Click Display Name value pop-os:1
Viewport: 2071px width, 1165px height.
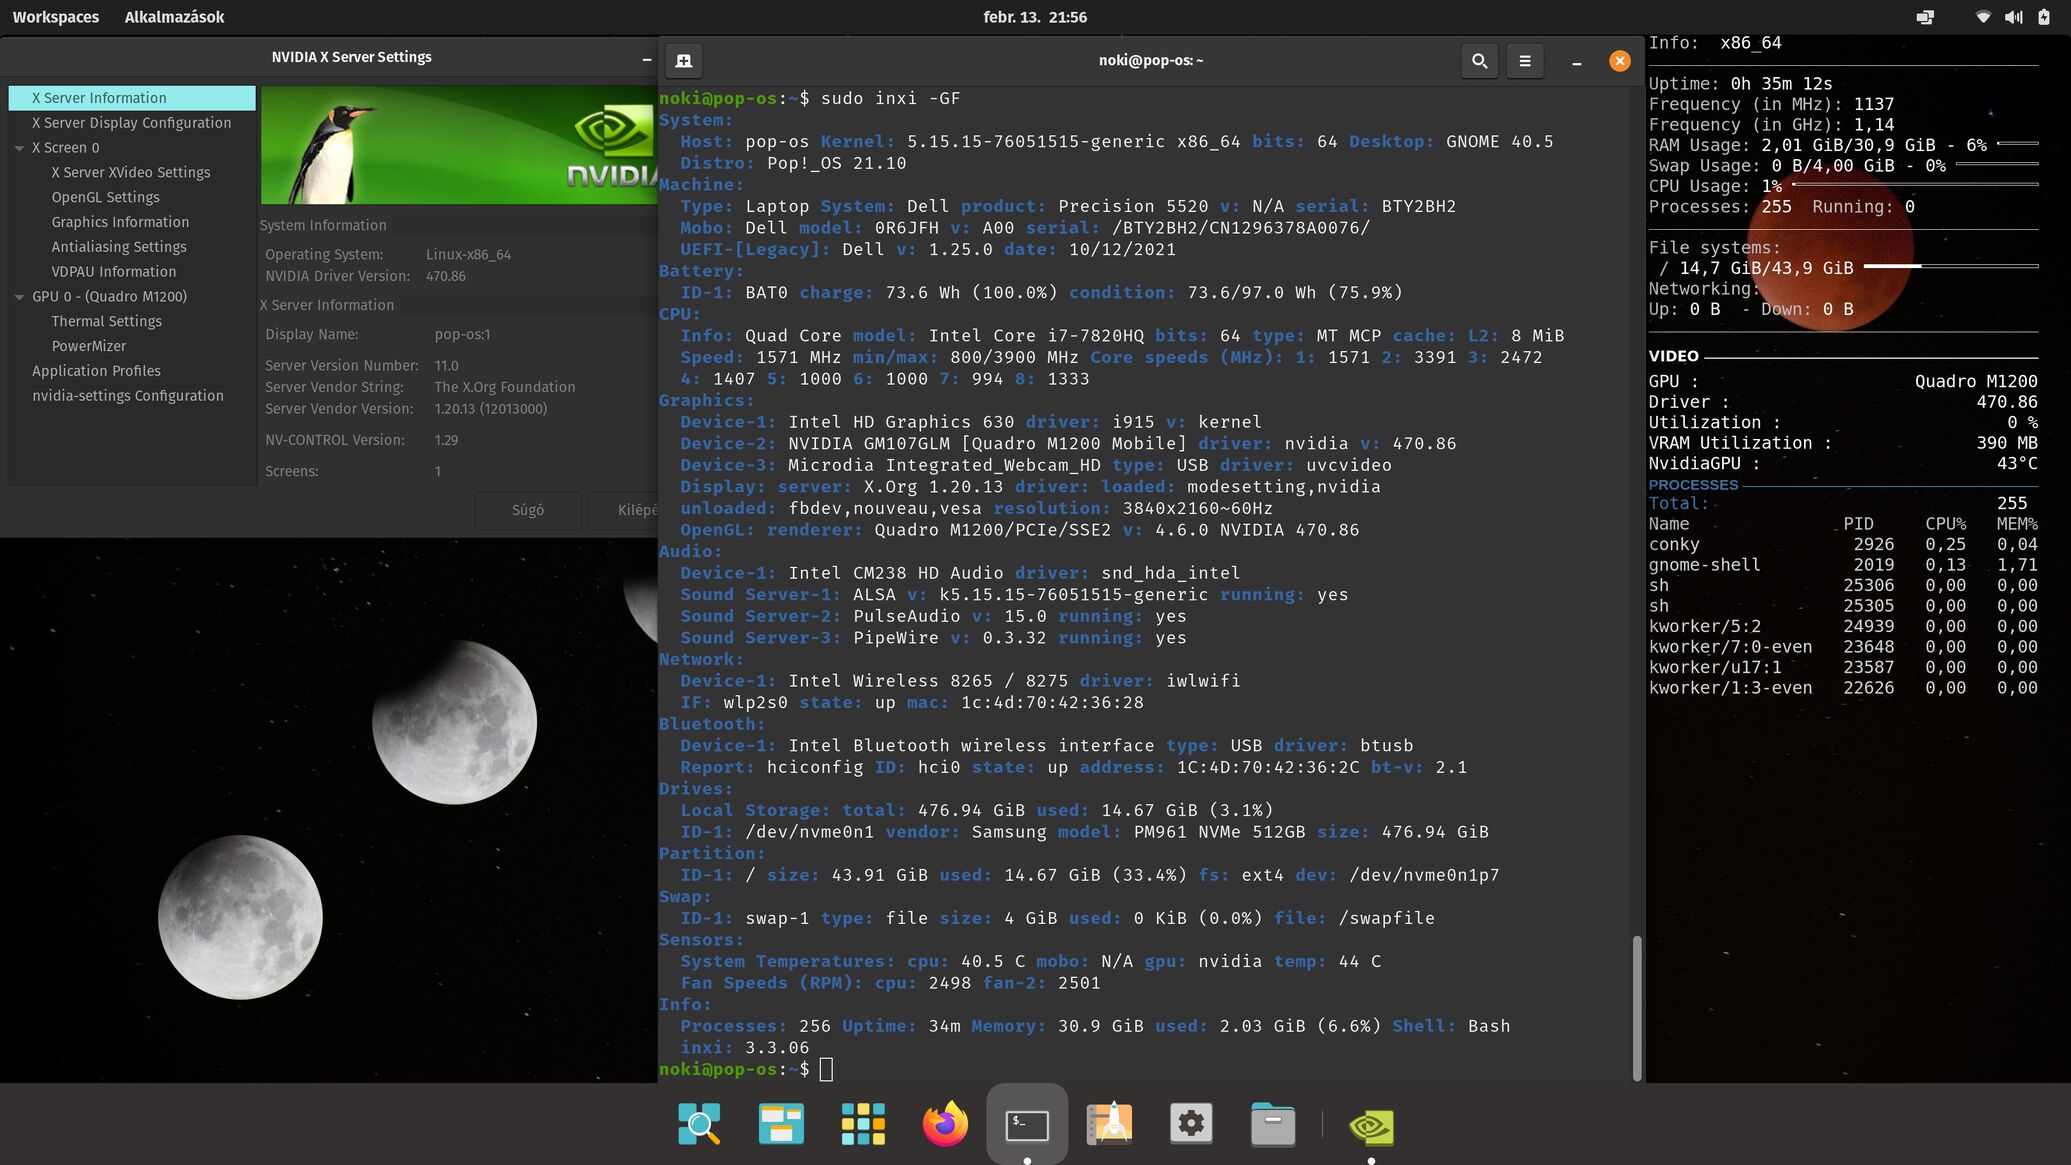coord(462,334)
